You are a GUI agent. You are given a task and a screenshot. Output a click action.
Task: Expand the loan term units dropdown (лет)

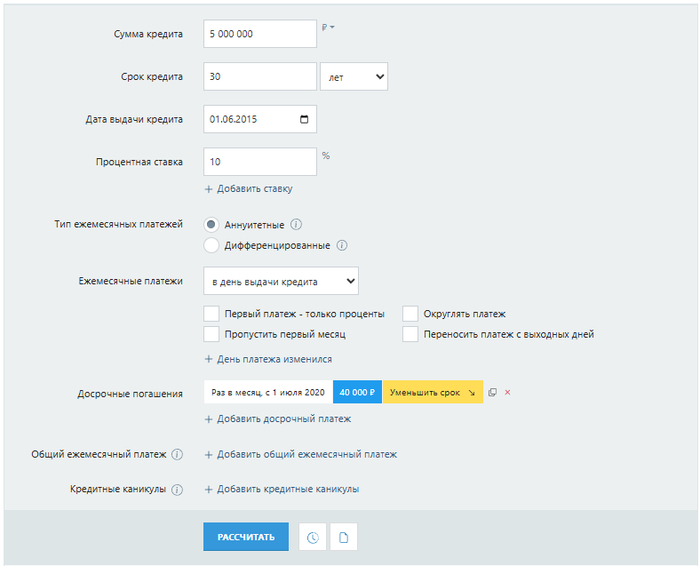click(x=354, y=77)
